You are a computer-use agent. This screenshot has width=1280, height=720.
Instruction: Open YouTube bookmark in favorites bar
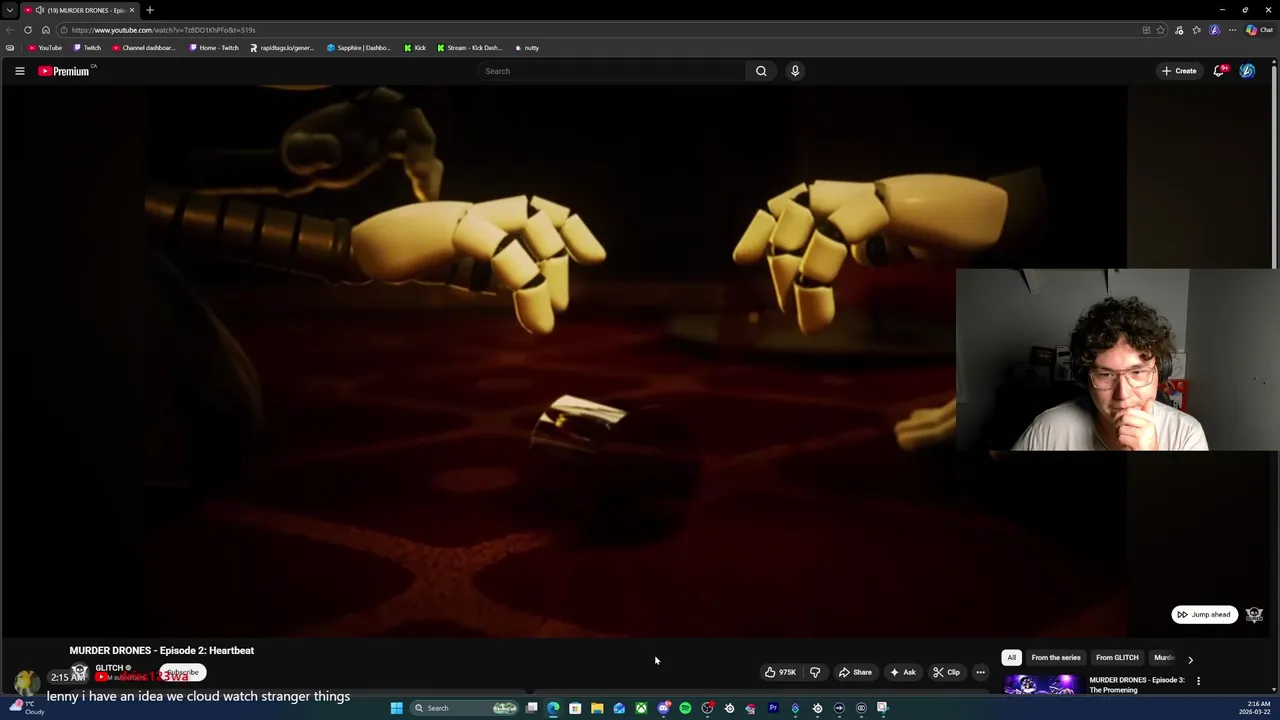coord(45,48)
